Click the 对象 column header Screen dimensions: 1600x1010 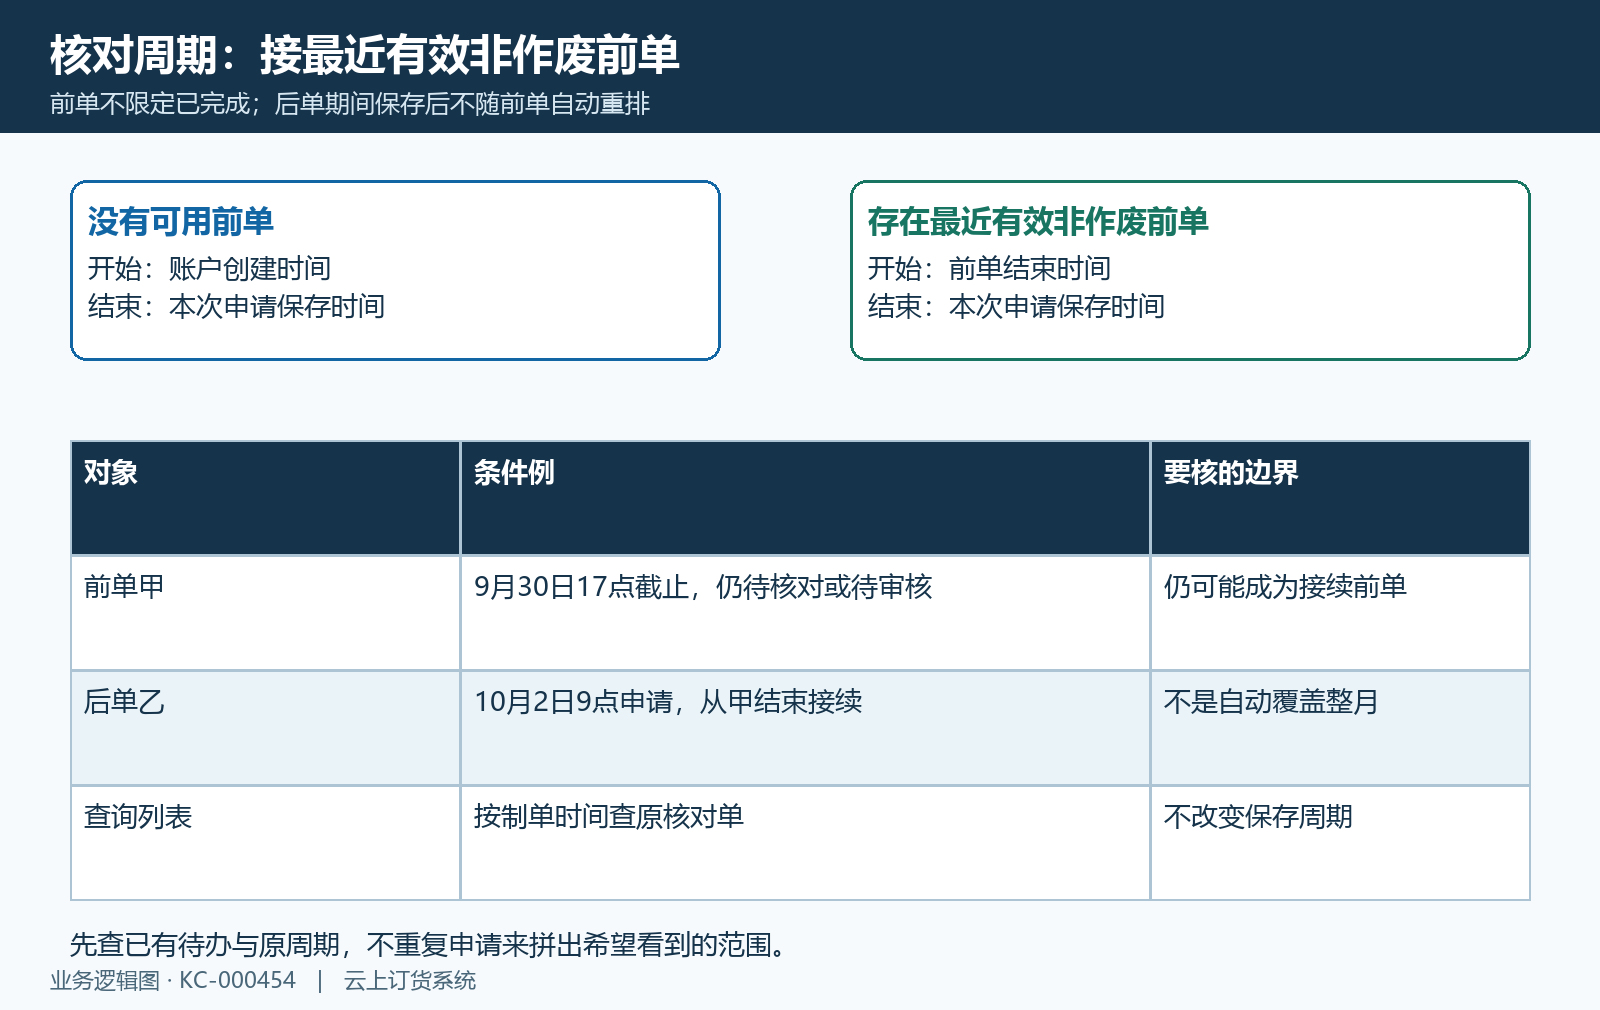tap(265, 498)
